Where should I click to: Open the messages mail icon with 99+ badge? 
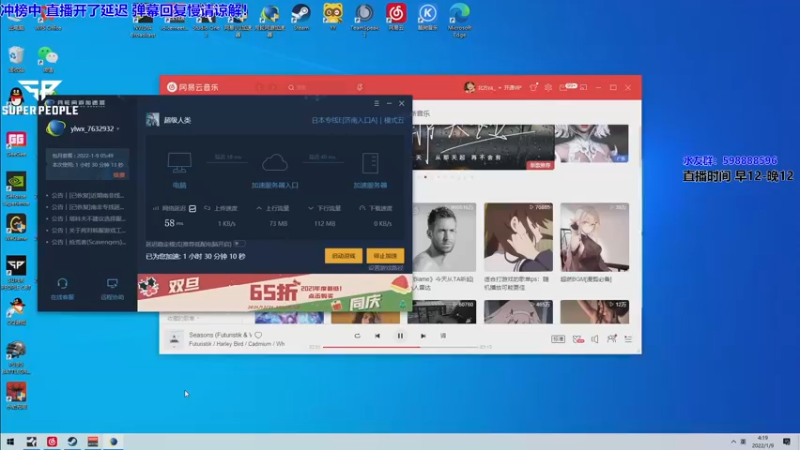coord(566,87)
